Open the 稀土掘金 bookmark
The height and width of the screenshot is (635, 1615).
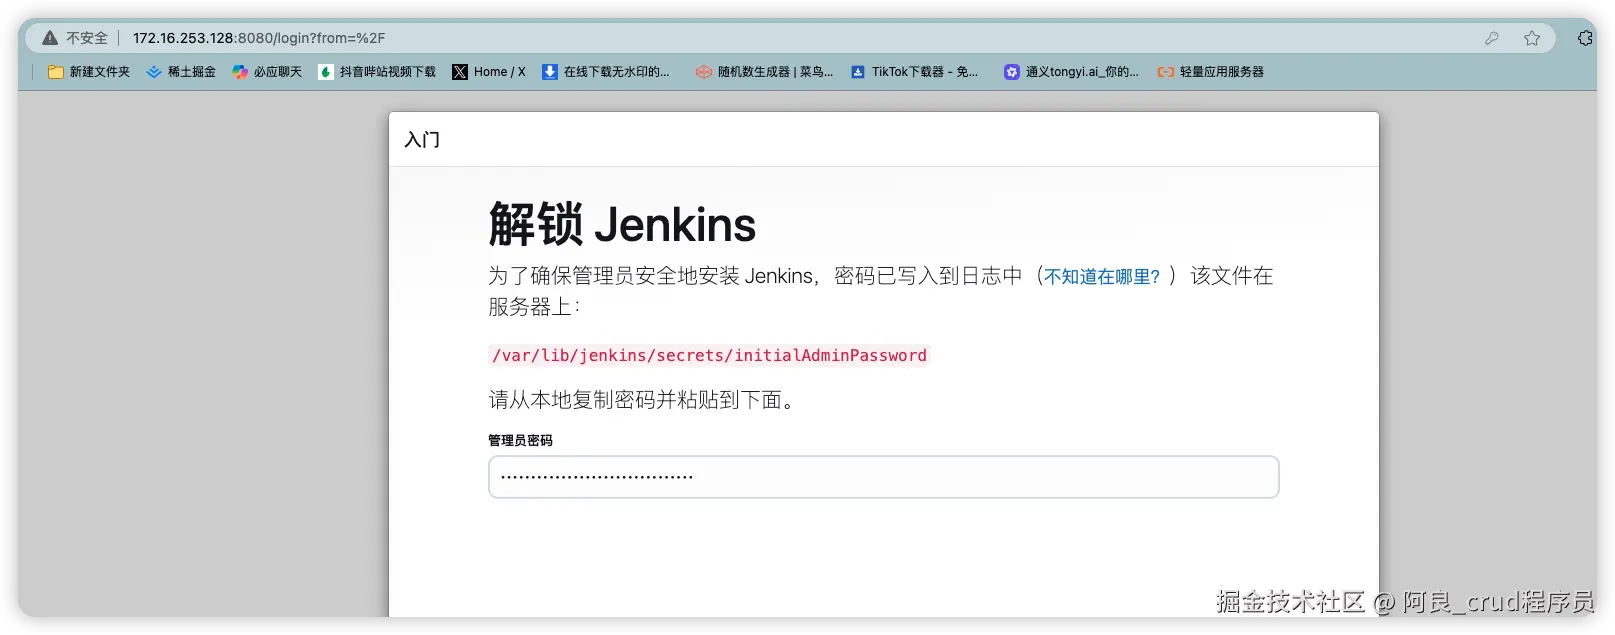tap(181, 72)
